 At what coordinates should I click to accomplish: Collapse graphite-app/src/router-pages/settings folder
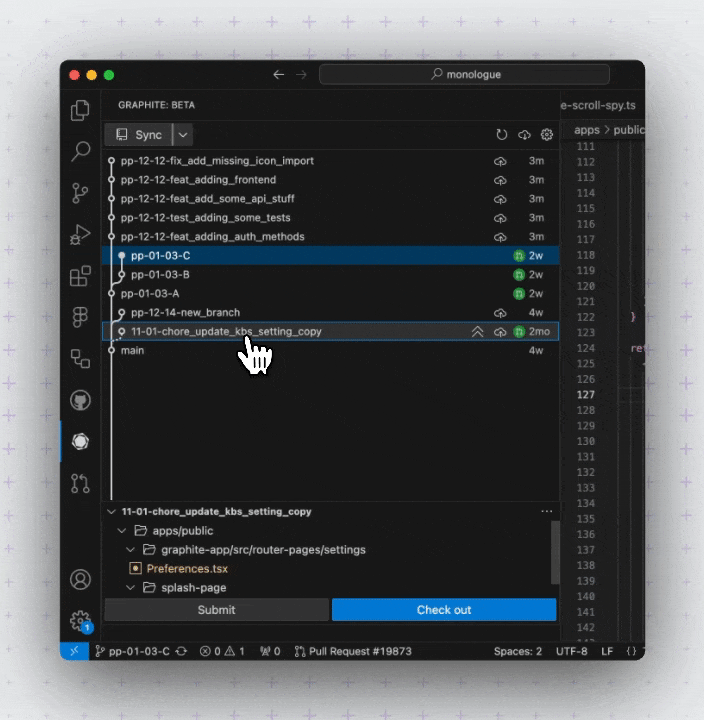click(x=130, y=550)
